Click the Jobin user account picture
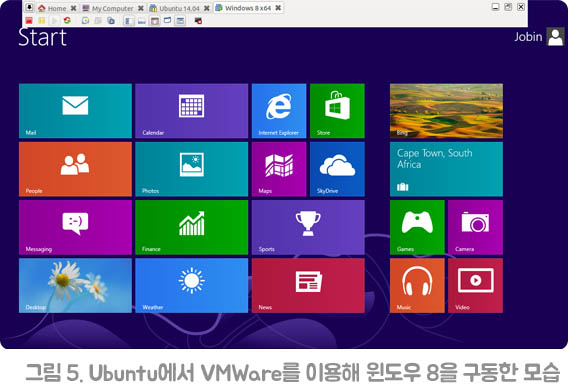 (x=555, y=37)
